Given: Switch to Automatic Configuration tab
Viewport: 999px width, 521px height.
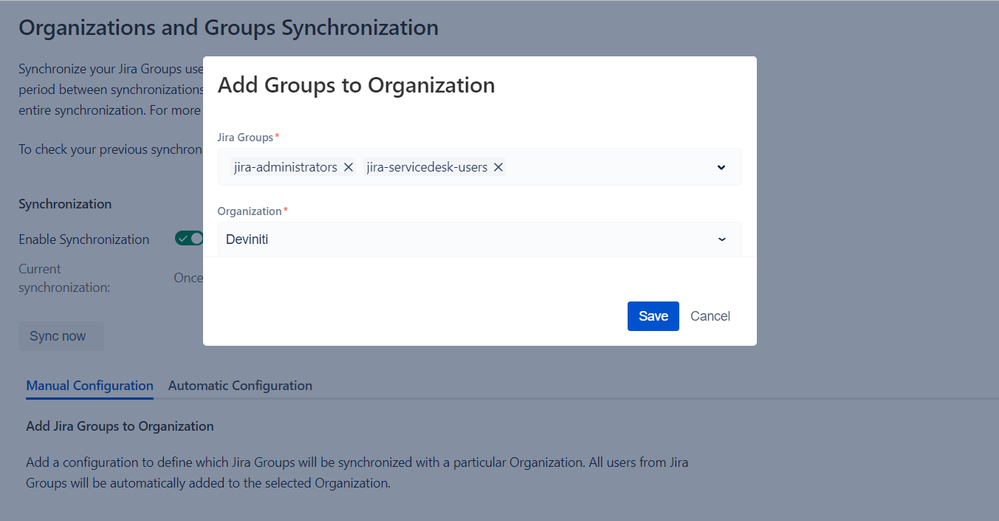Looking at the screenshot, I should [240, 385].
